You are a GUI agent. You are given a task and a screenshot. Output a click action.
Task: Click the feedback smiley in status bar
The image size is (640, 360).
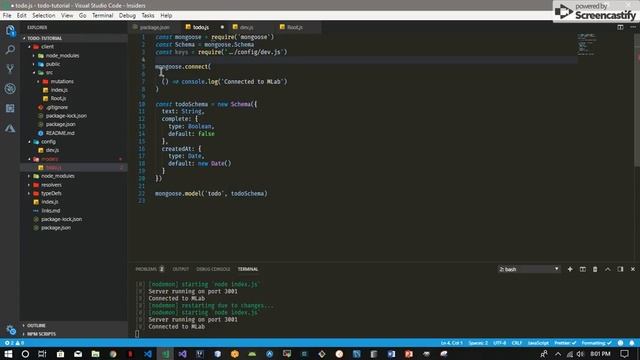(x=620, y=343)
